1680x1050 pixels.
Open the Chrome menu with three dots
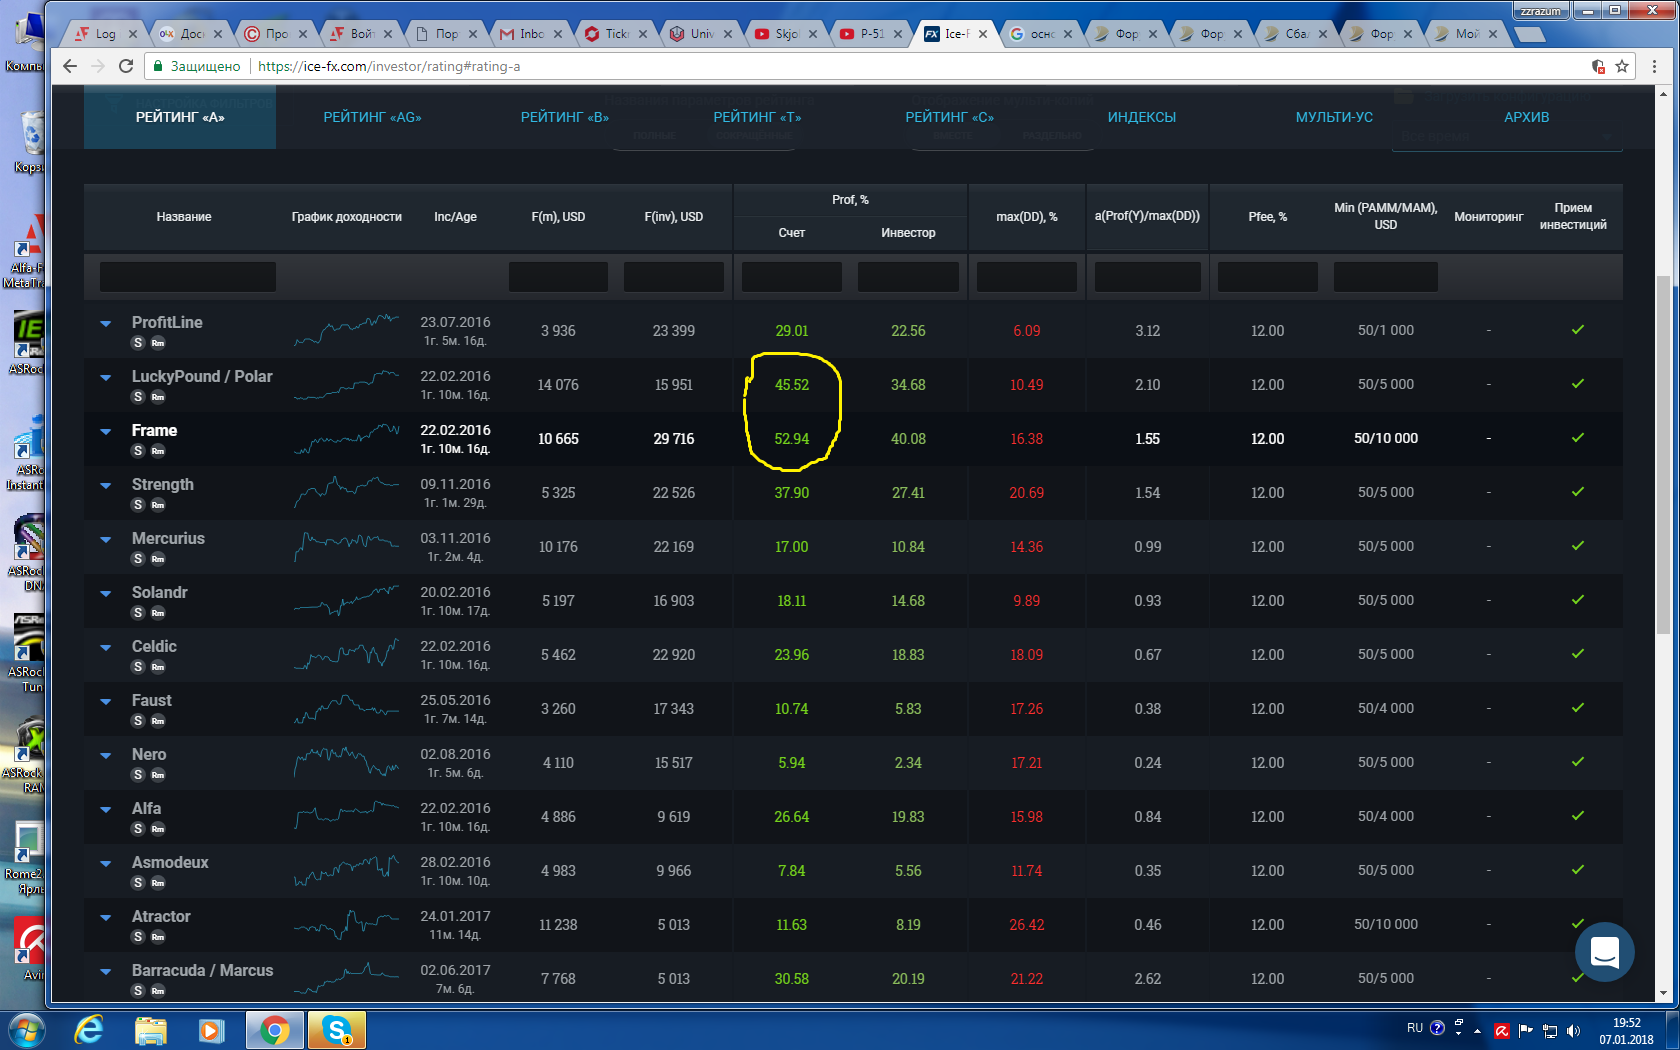1654,66
